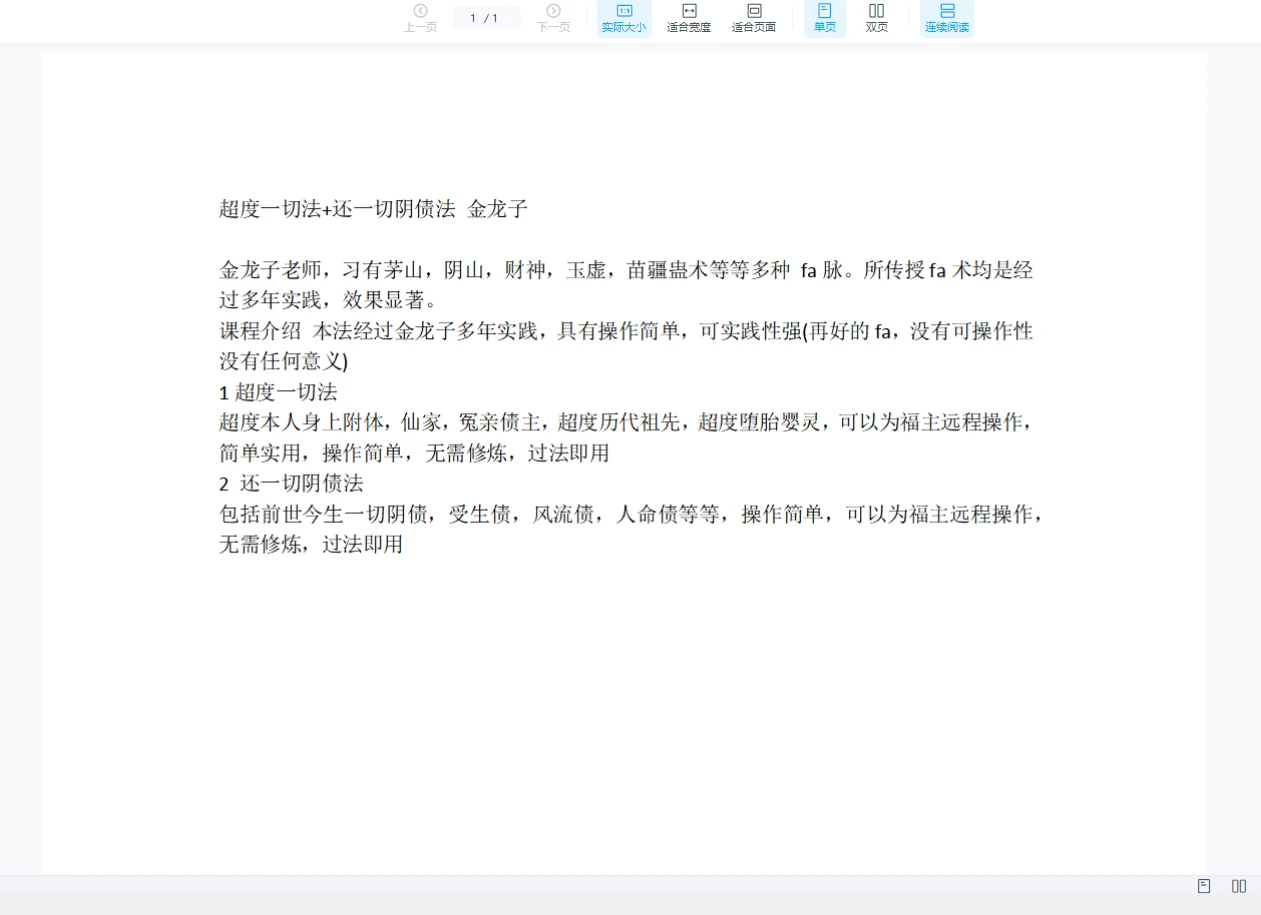Click single-page icon in bottom status bar
Screen dimensions: 1261x915
[1204, 886]
